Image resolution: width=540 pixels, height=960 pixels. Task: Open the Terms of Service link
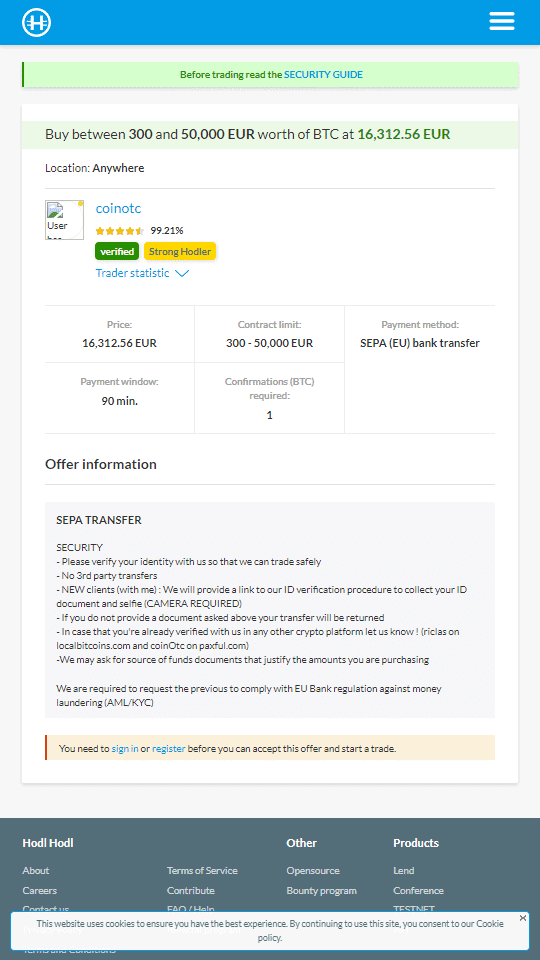202,871
